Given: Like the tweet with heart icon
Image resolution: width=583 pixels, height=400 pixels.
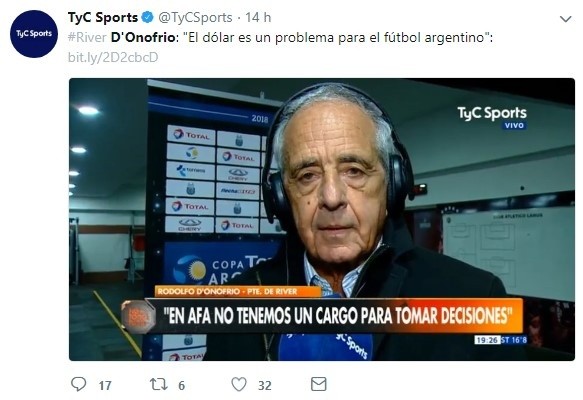Looking at the screenshot, I should (x=239, y=384).
